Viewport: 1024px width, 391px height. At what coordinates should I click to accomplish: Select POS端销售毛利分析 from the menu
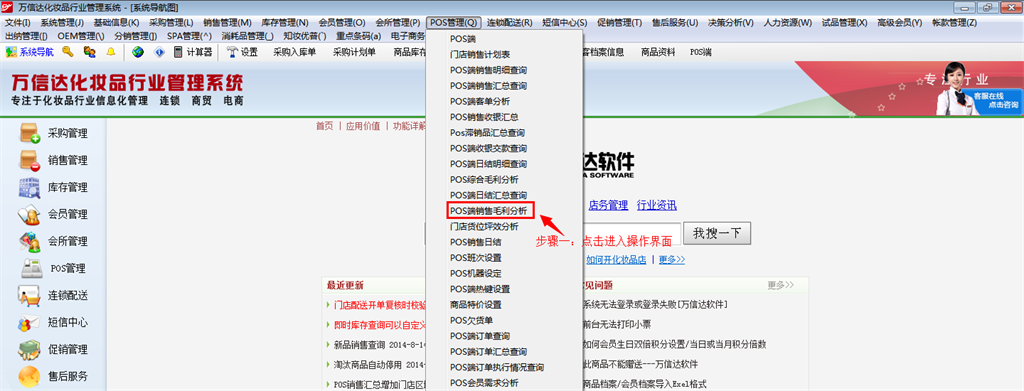click(x=491, y=210)
